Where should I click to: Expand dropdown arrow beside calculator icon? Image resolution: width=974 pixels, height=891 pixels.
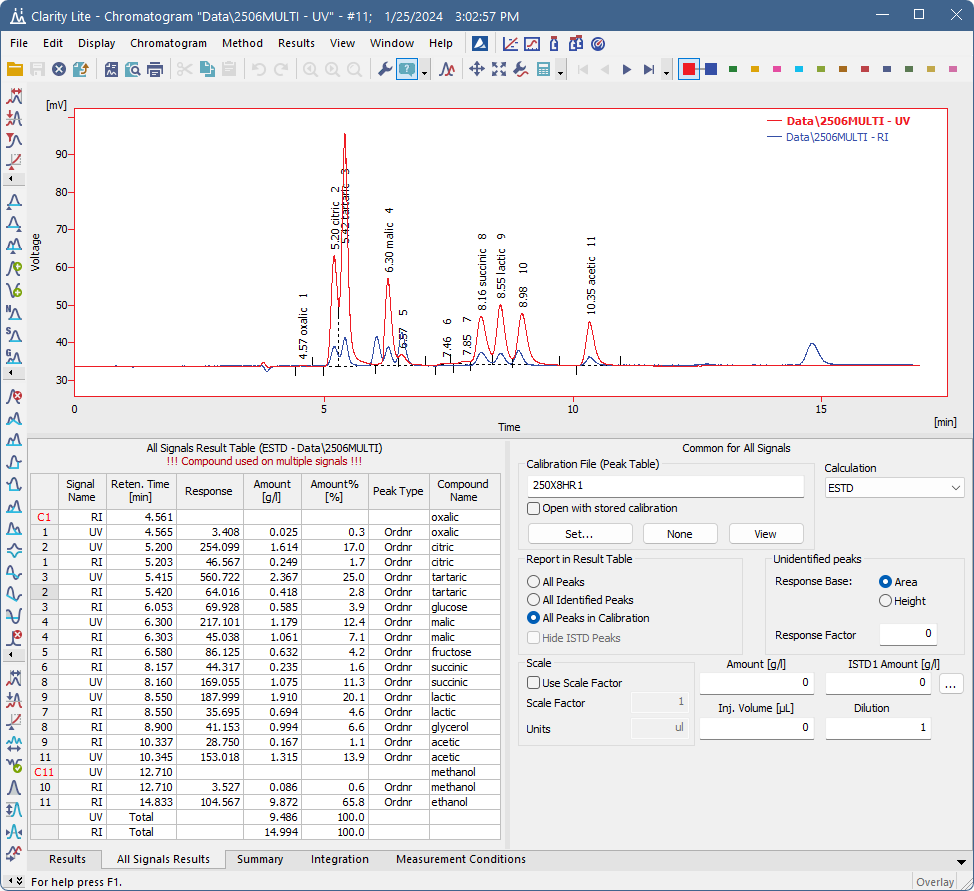click(x=561, y=71)
